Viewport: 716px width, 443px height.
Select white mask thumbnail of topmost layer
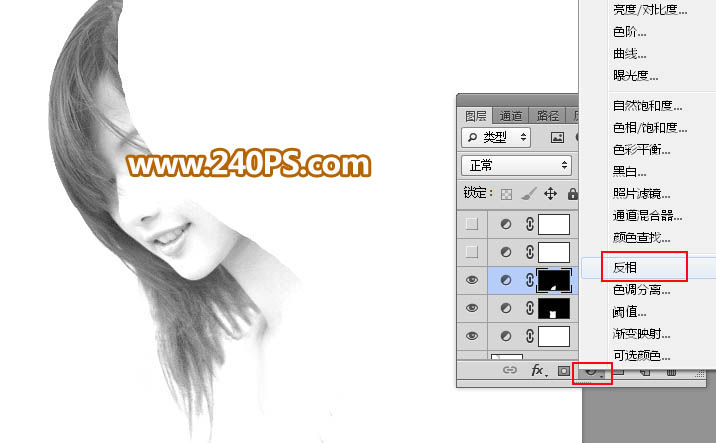click(554, 224)
